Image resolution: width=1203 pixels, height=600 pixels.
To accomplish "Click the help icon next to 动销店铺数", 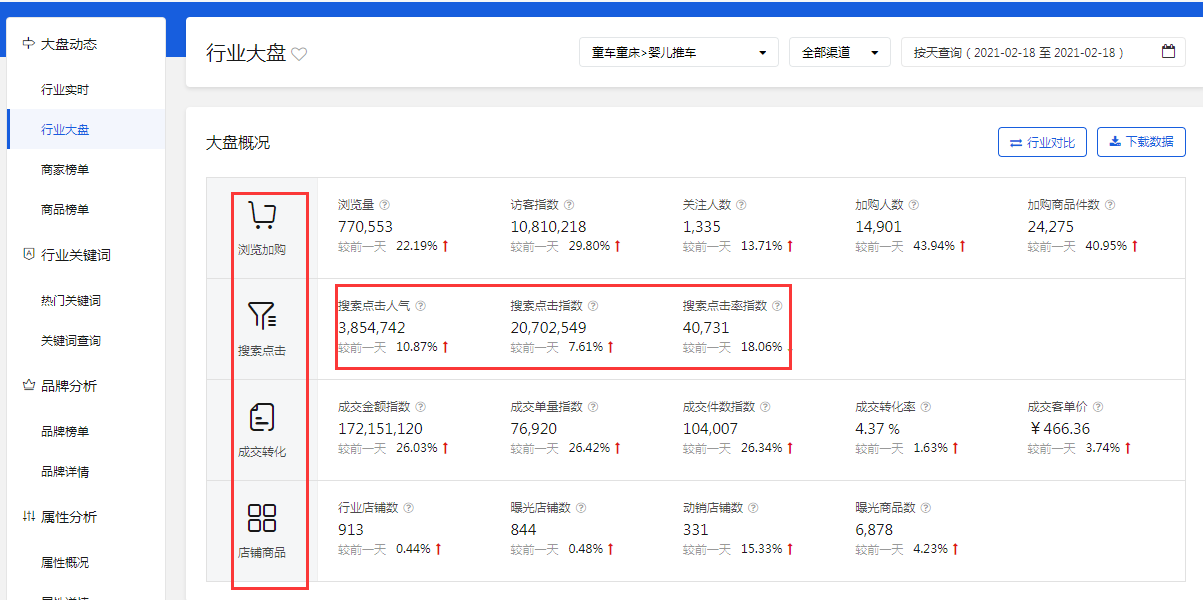I will (753, 508).
